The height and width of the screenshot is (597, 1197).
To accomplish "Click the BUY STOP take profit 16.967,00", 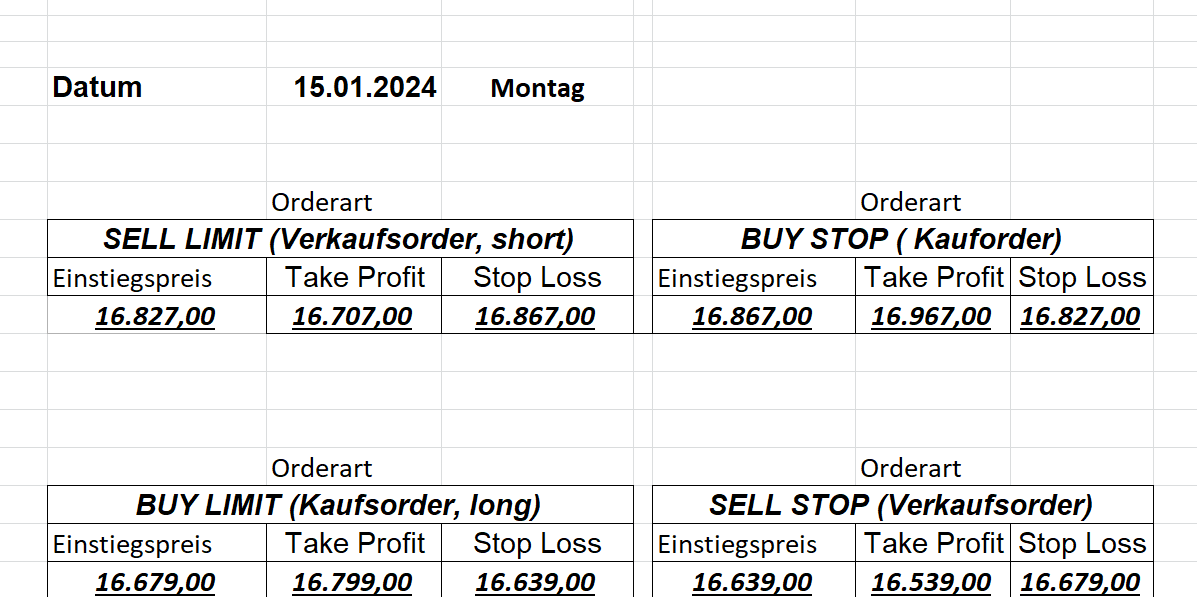I will [x=931, y=317].
